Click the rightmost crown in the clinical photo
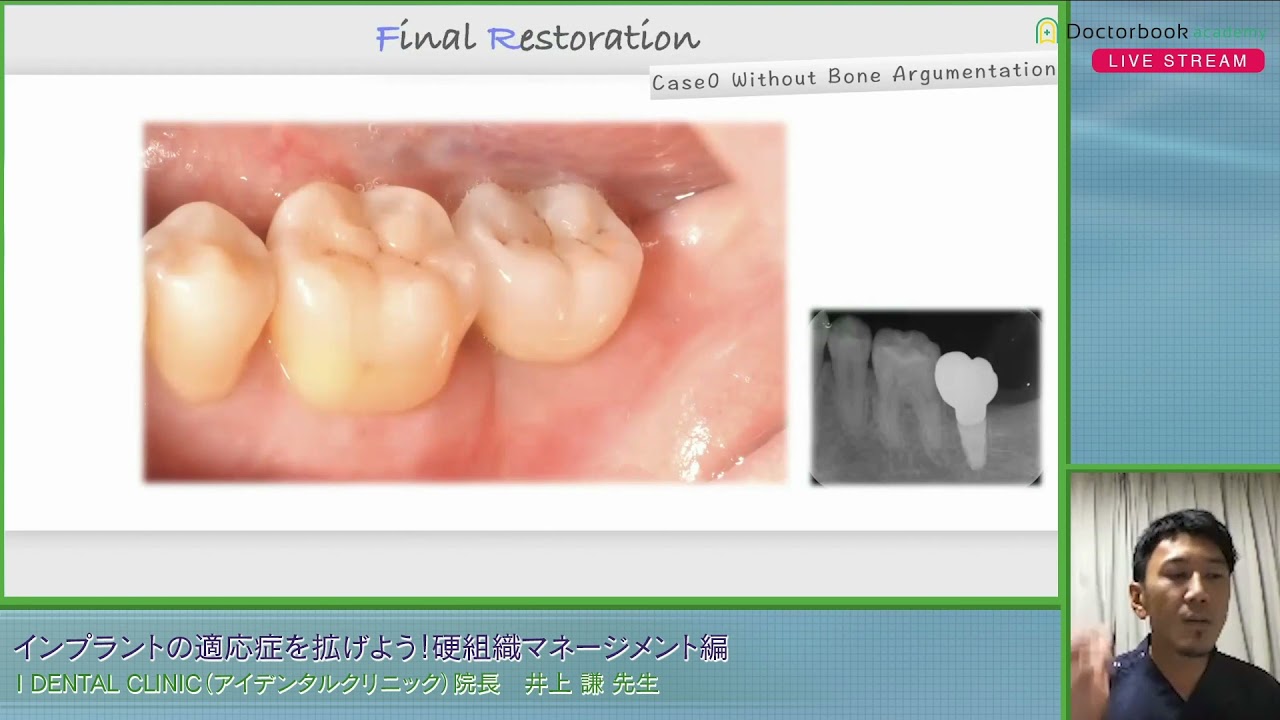 tap(550, 270)
